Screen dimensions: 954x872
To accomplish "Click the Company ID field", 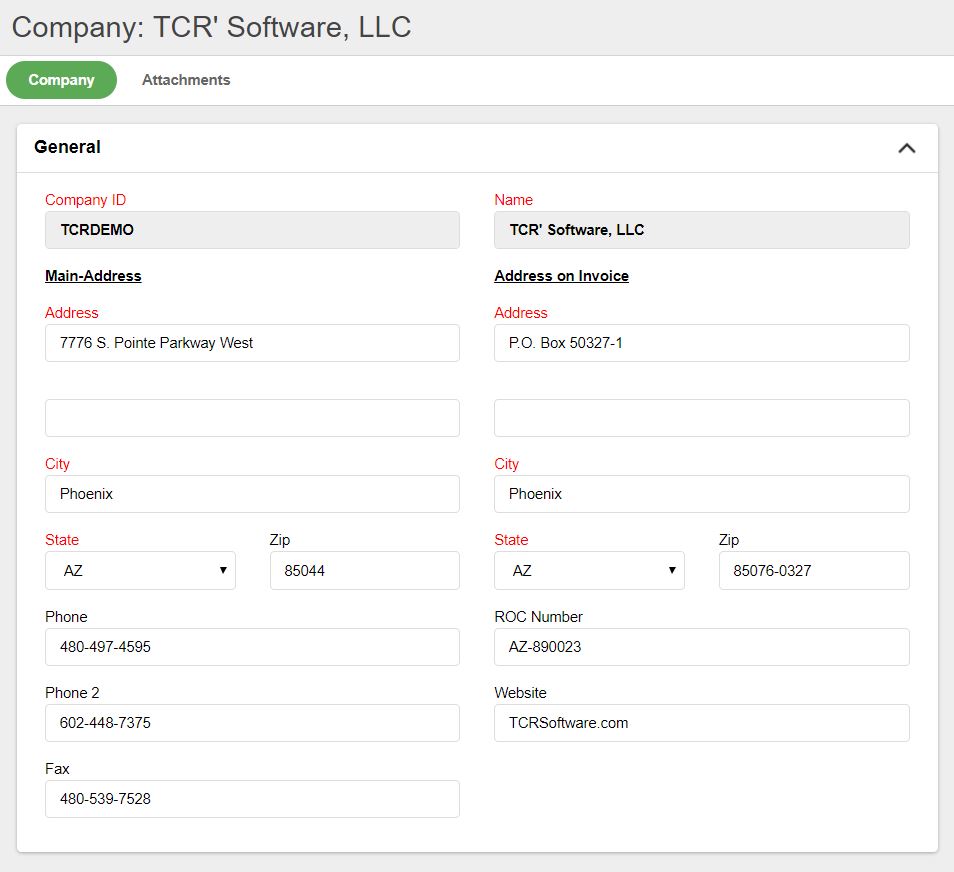I will pos(252,230).
